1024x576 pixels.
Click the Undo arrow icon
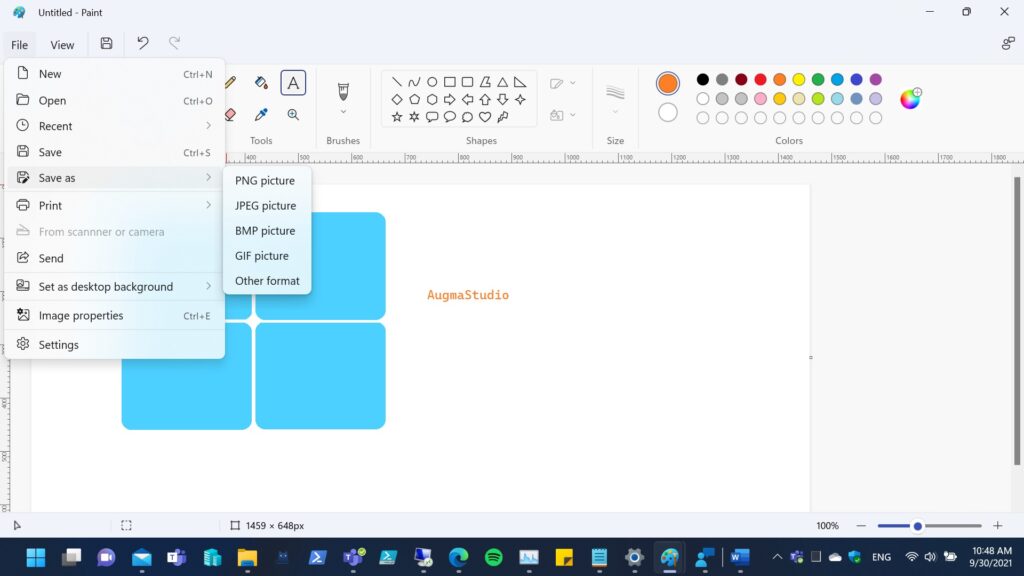pos(143,44)
